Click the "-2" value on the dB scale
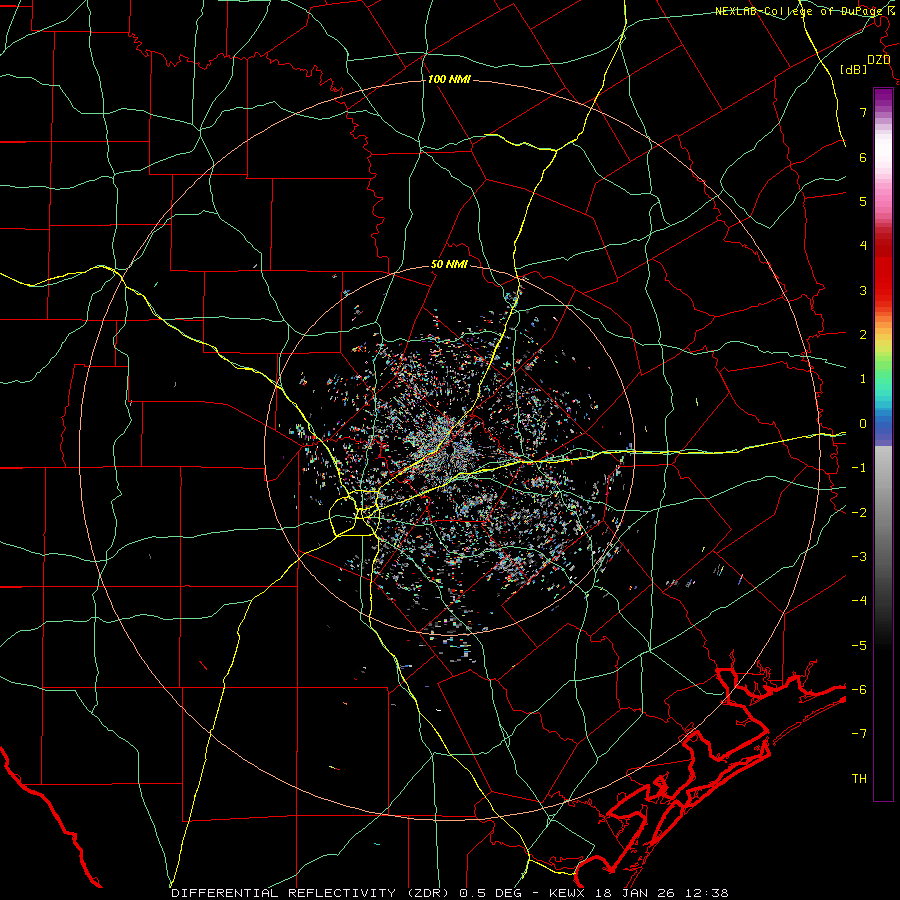Screen dimensions: 900x900 (x=859, y=513)
